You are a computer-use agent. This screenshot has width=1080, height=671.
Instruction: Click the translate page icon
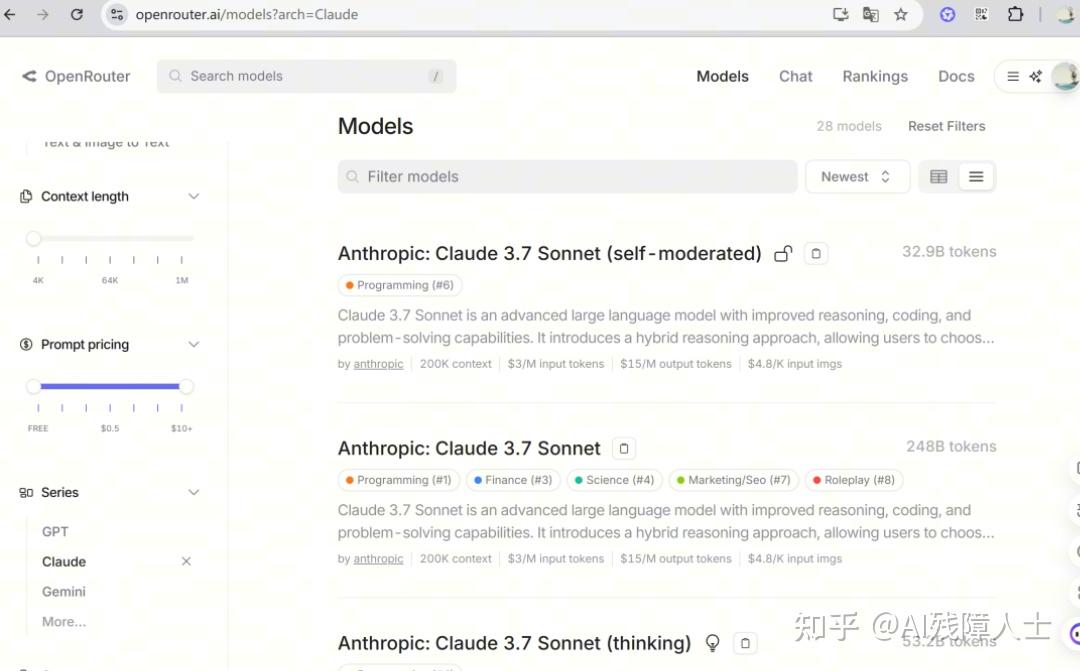pyautogui.click(x=871, y=14)
